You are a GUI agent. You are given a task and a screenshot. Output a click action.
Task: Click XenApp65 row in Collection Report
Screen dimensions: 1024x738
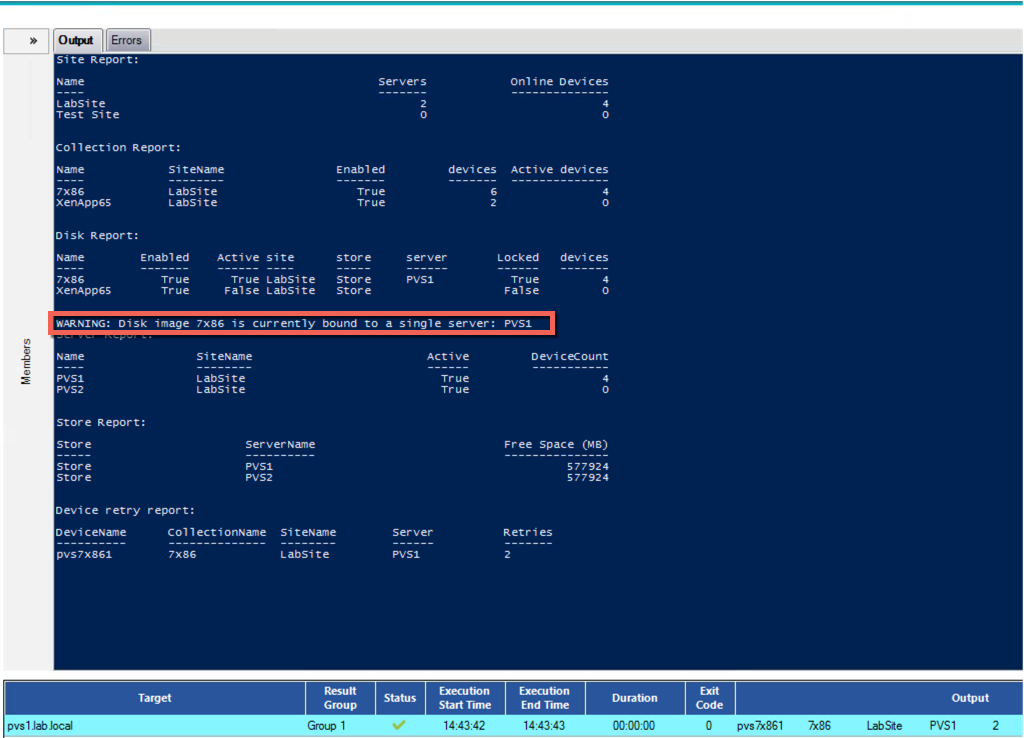tap(332, 202)
